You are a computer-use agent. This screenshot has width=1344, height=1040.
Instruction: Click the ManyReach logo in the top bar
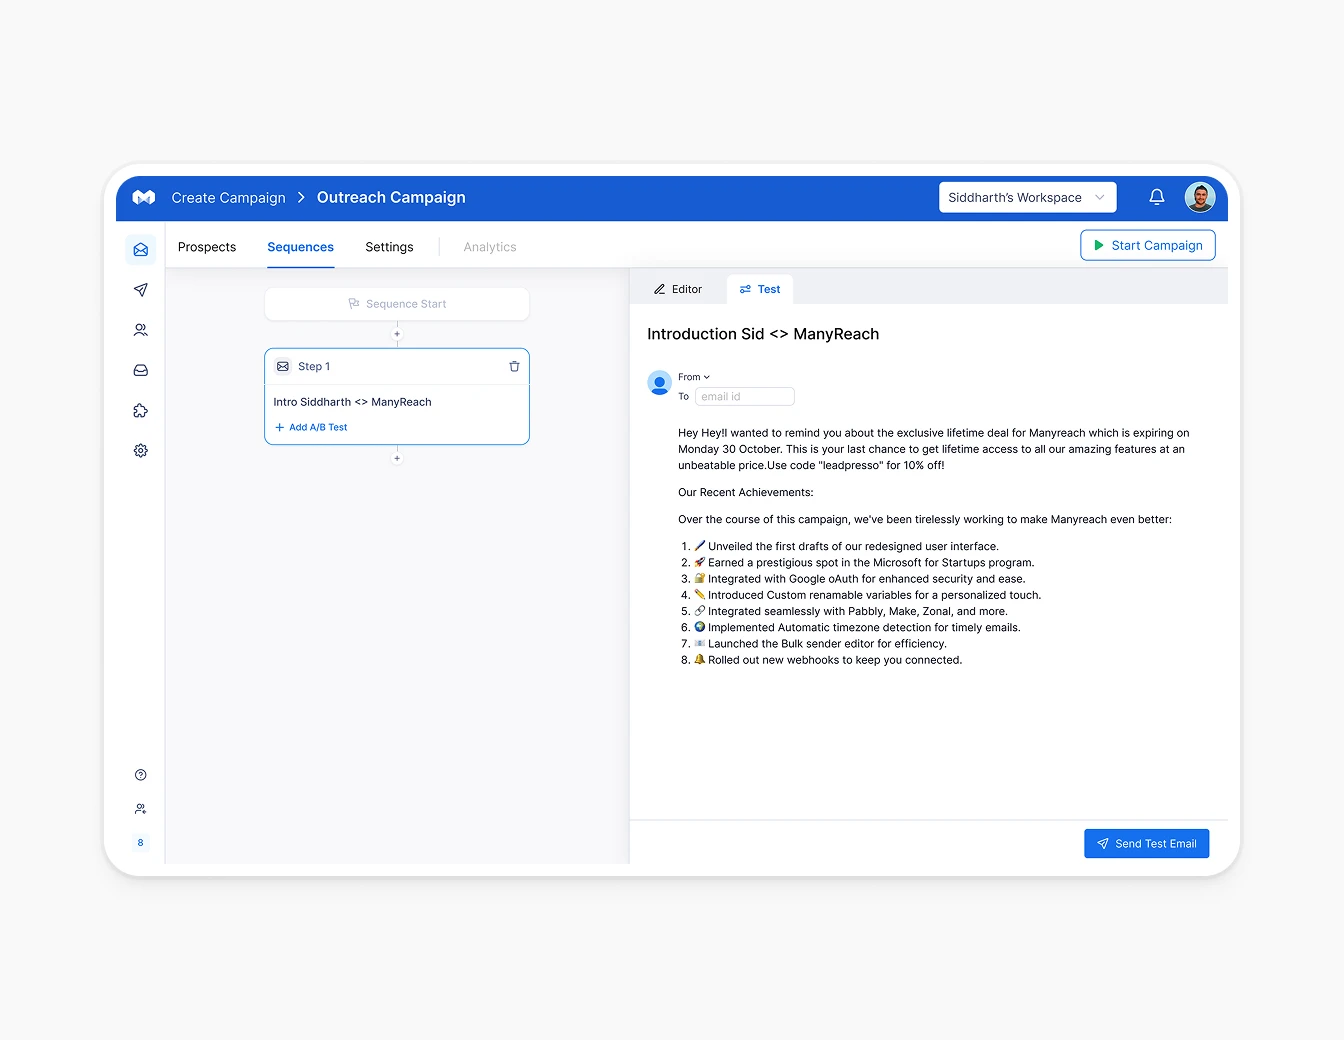coord(143,197)
